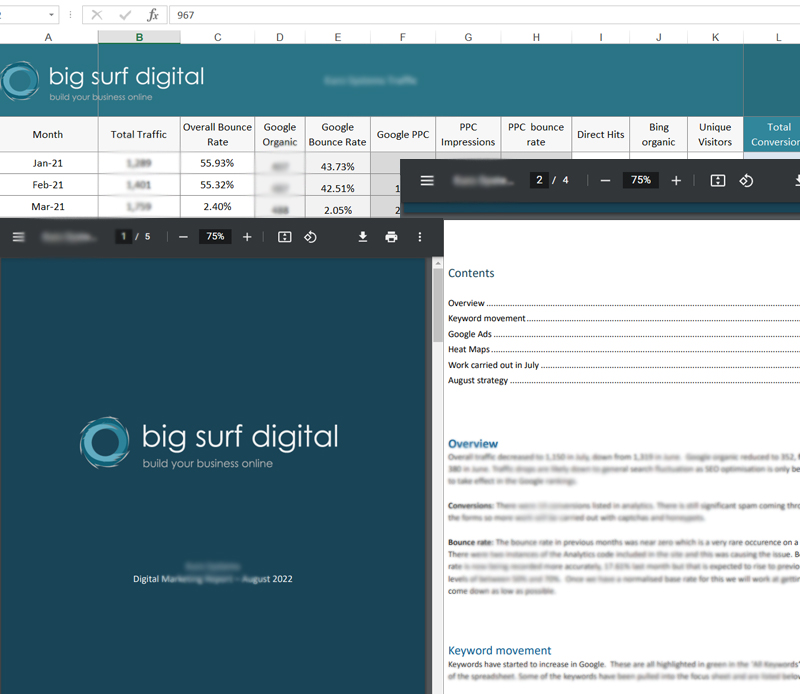
Task: Select column C header
Action: pyautogui.click(x=217, y=37)
